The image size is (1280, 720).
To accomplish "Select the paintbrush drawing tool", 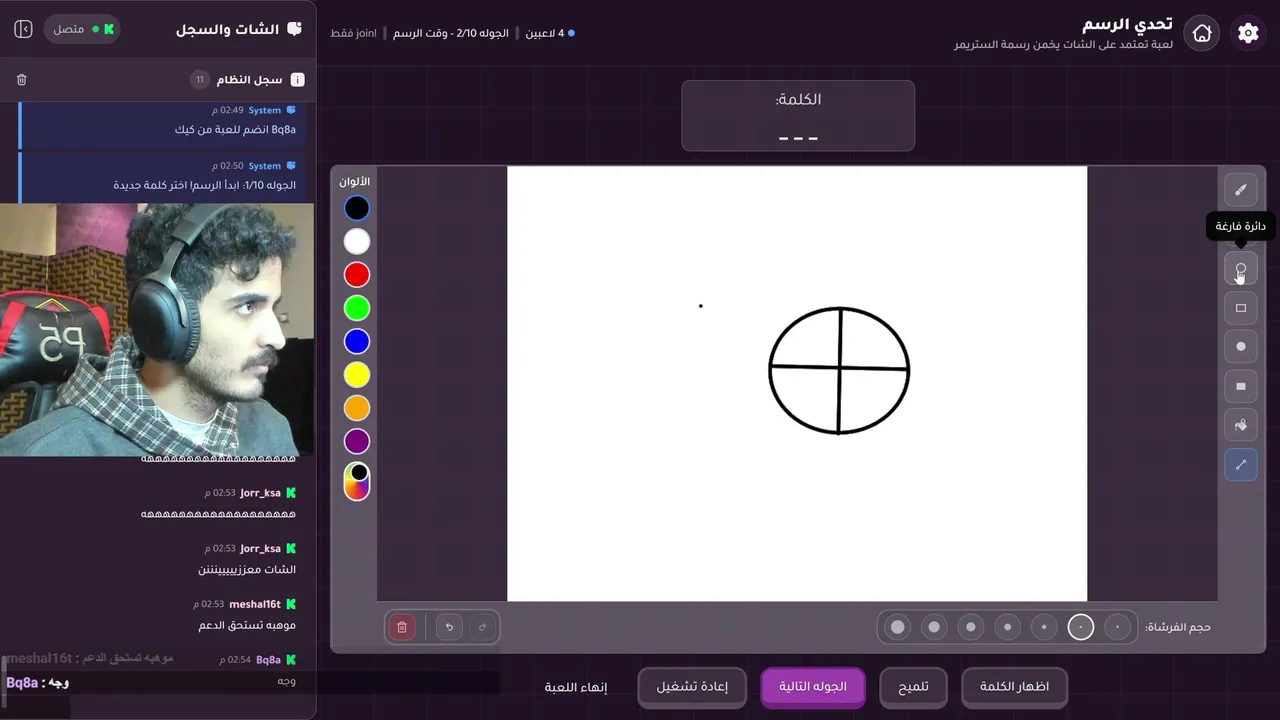I will coord(1241,189).
